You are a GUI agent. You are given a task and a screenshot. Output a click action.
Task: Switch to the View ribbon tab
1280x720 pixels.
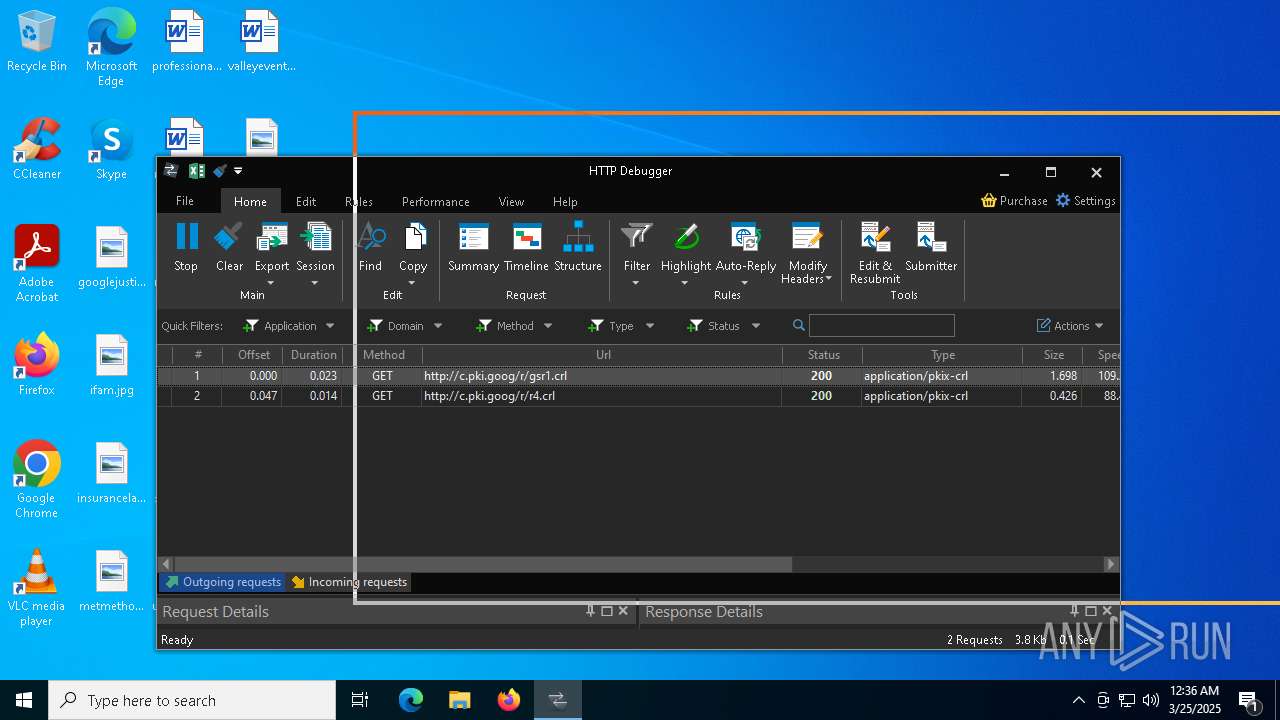coord(511,201)
